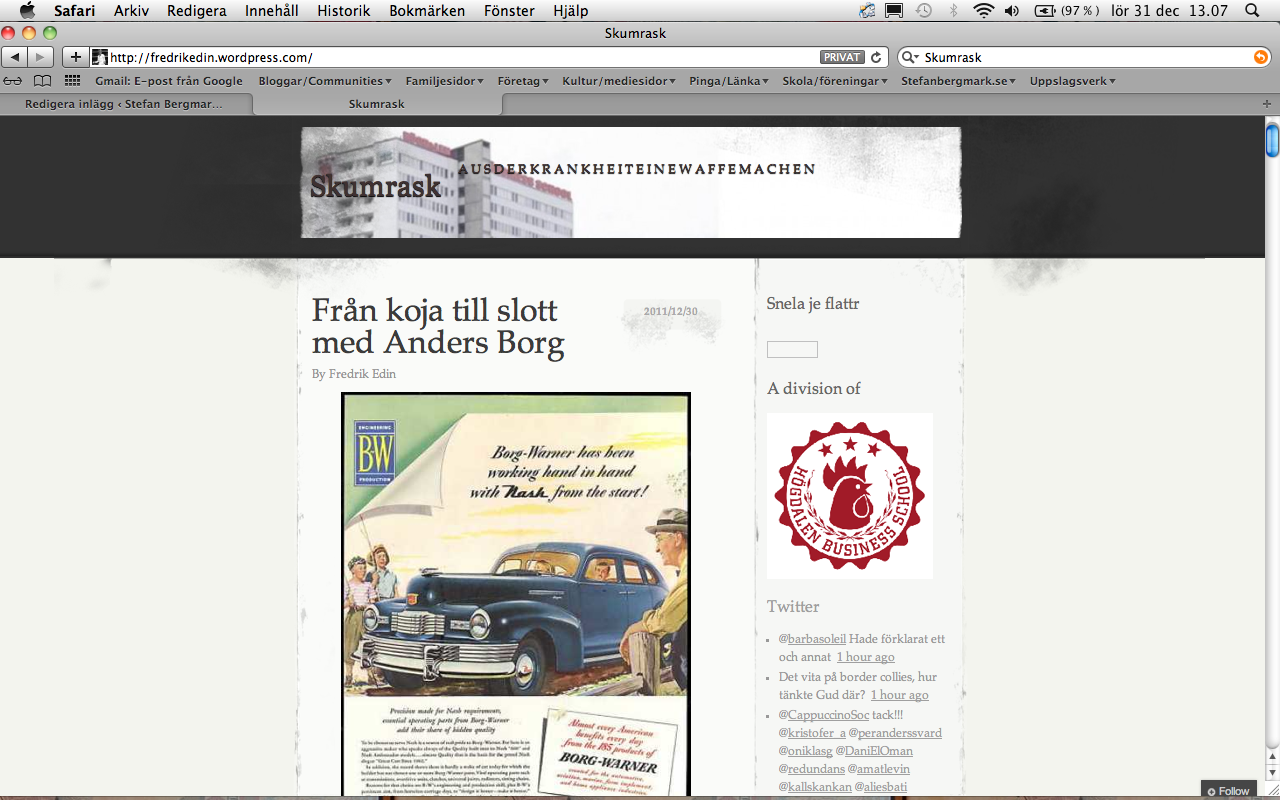The height and width of the screenshot is (800, 1280).
Task: Add the current page as a bookmark
Action: (75, 57)
